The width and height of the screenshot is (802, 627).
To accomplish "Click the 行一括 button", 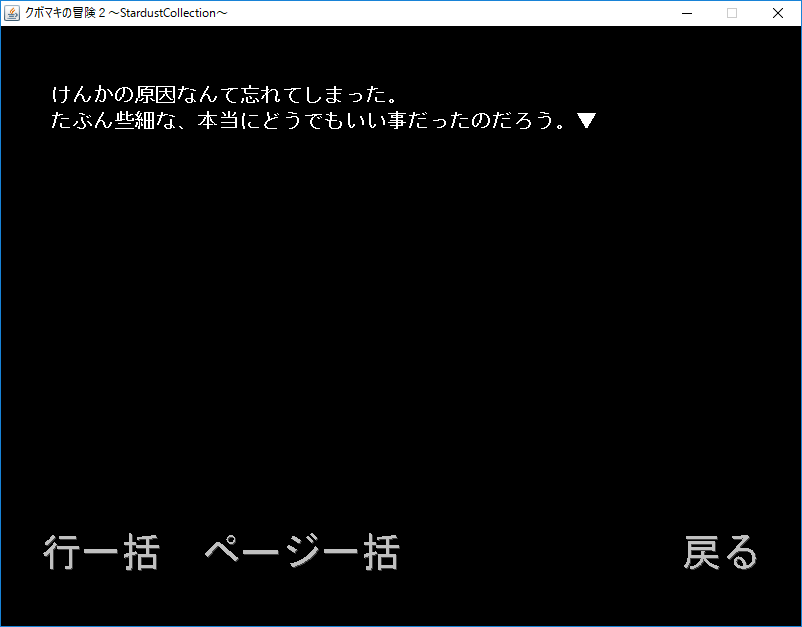I will coord(101,552).
